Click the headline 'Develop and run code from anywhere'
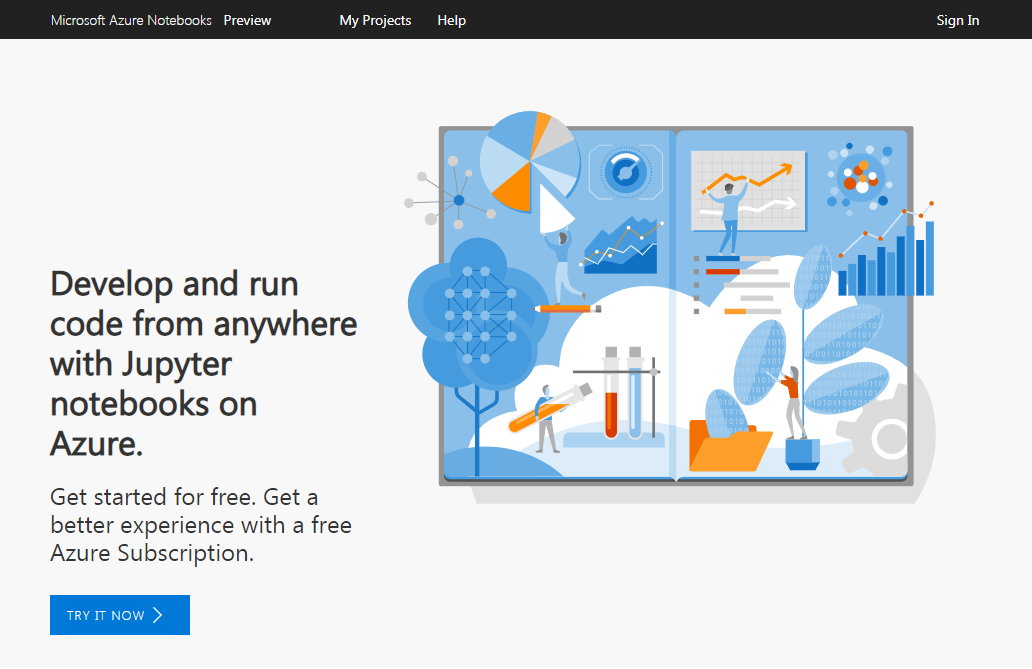1032x669 pixels. (203, 304)
